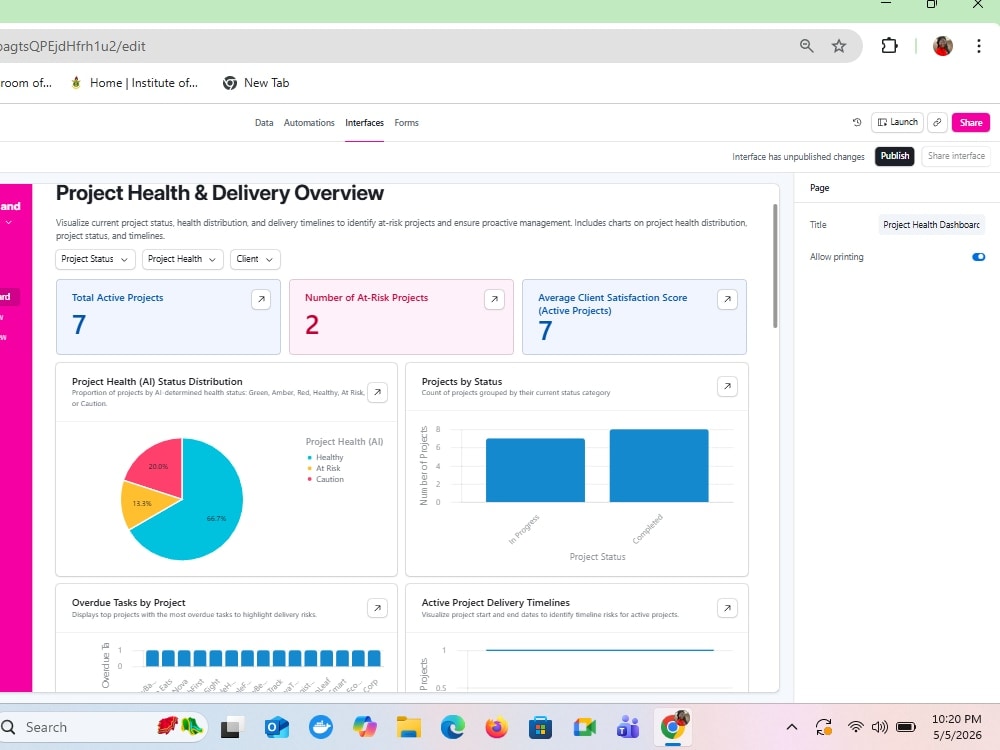Expand the Average Client Satisfaction Score card
1000x750 pixels.
point(727,299)
